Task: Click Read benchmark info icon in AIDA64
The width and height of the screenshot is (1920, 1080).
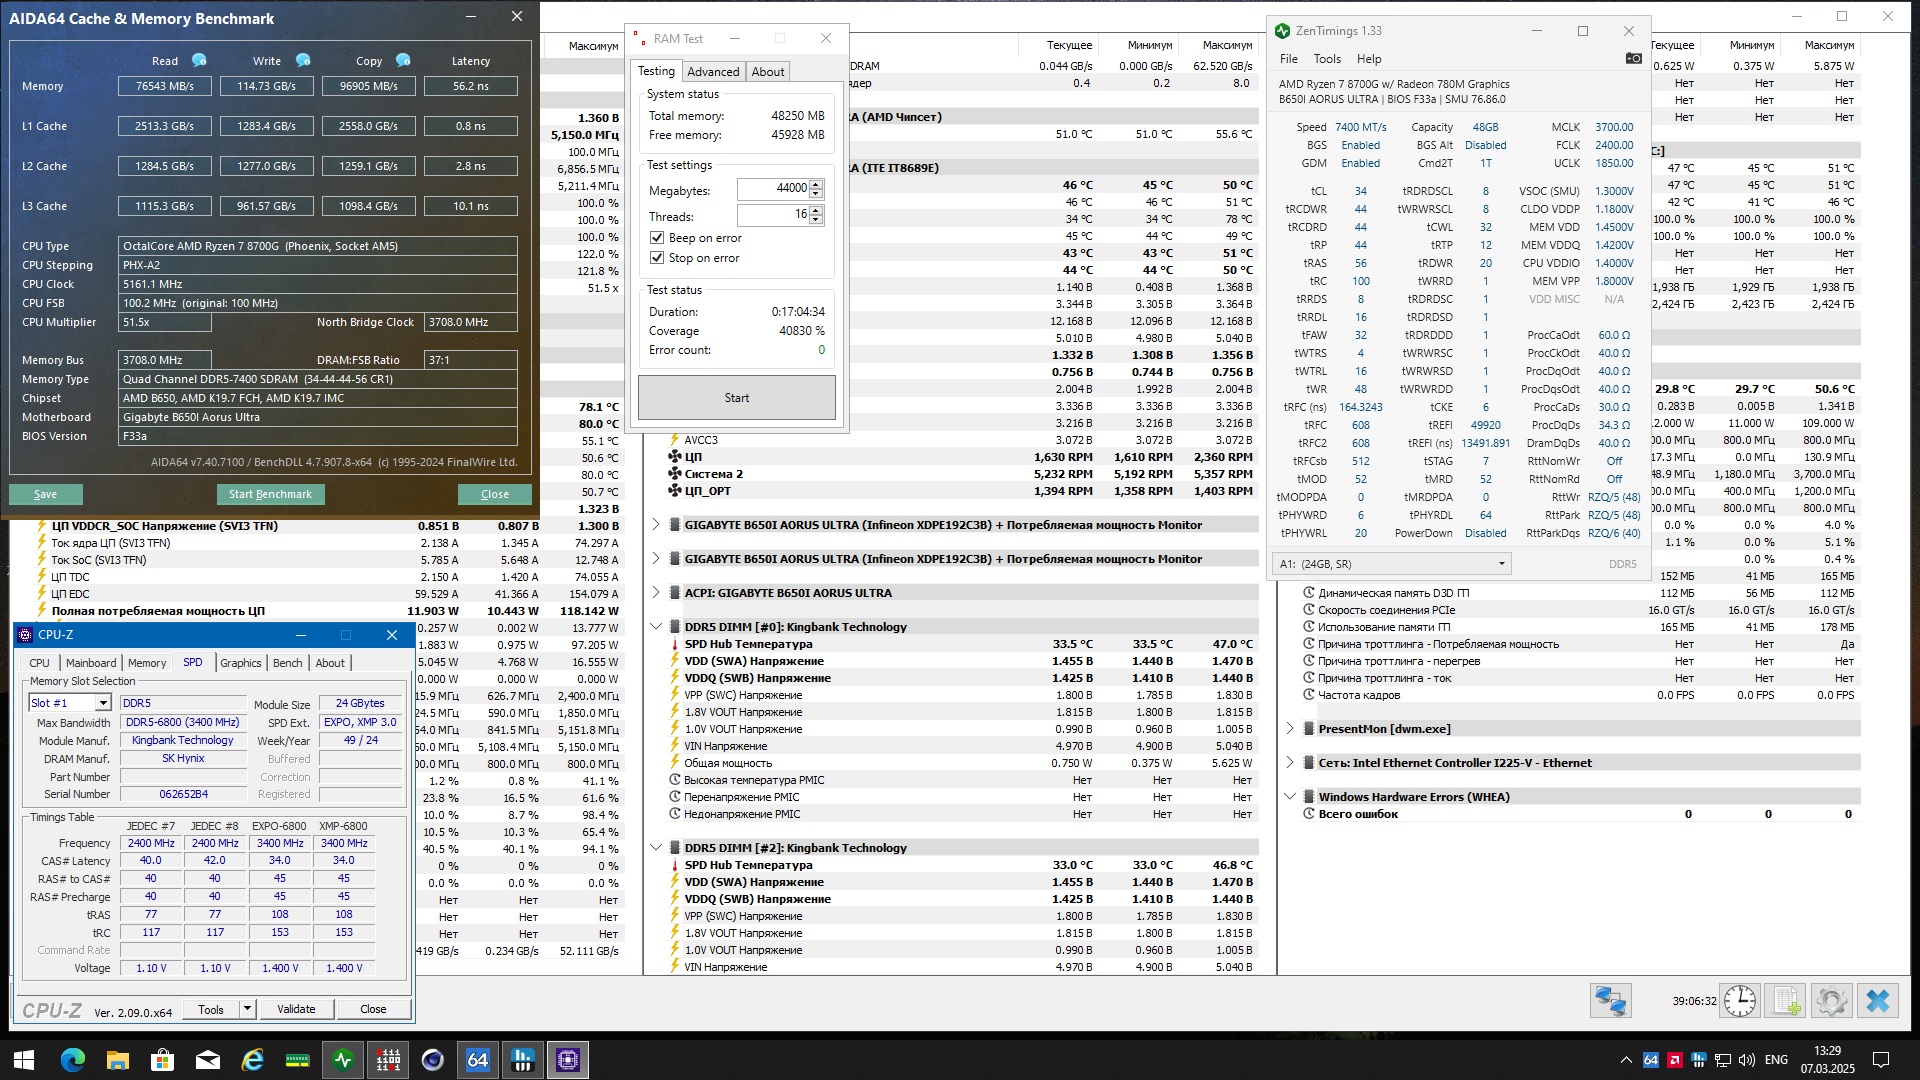Action: point(199,60)
